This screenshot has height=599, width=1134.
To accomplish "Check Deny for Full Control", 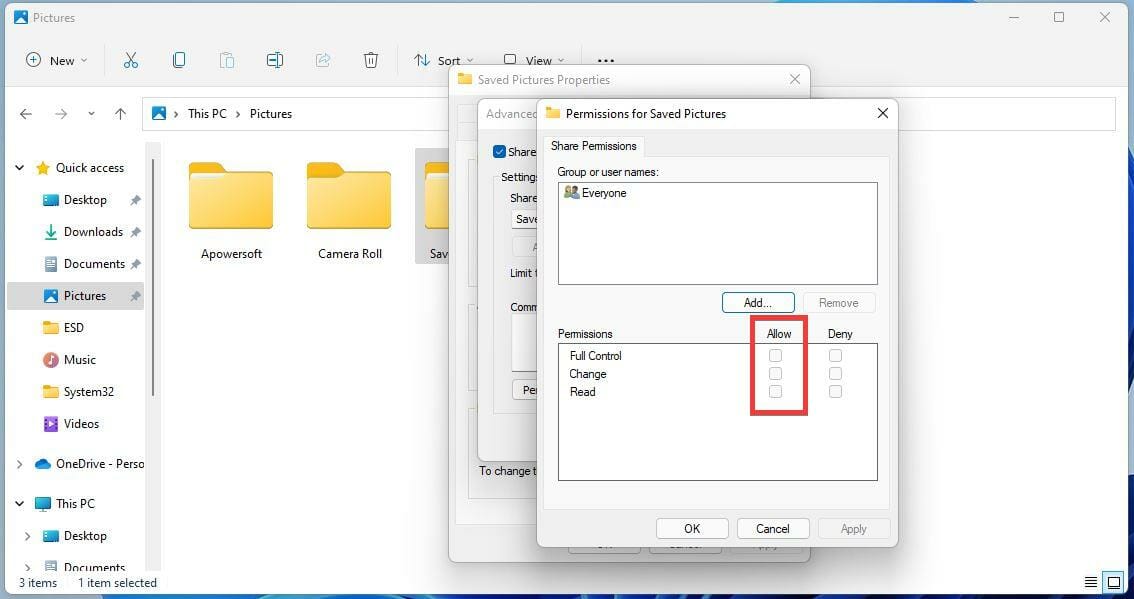I will pyautogui.click(x=835, y=355).
